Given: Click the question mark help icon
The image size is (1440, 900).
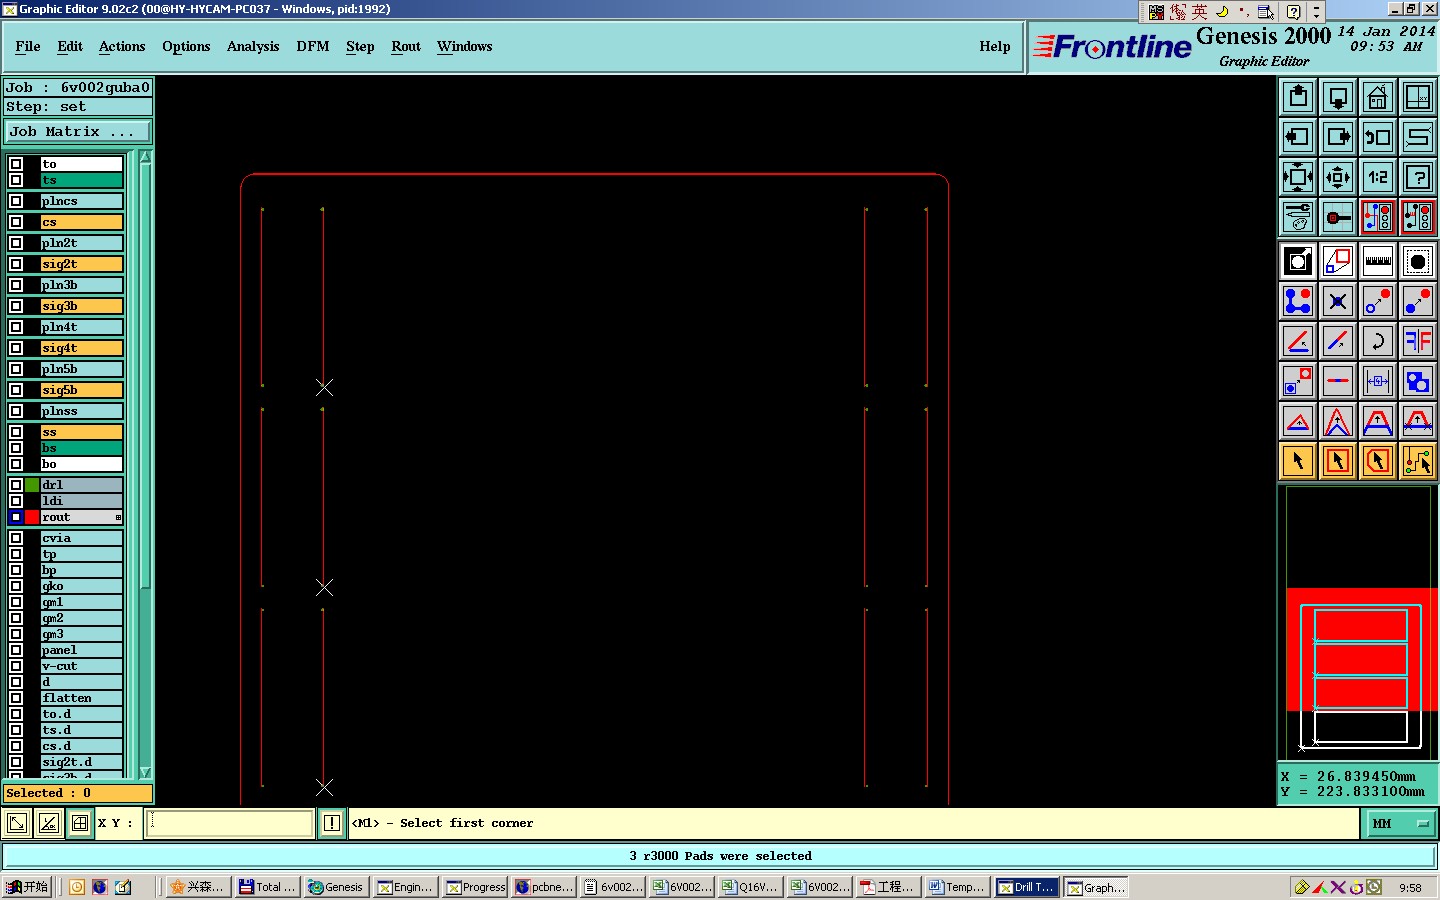Looking at the screenshot, I should tap(1418, 177).
